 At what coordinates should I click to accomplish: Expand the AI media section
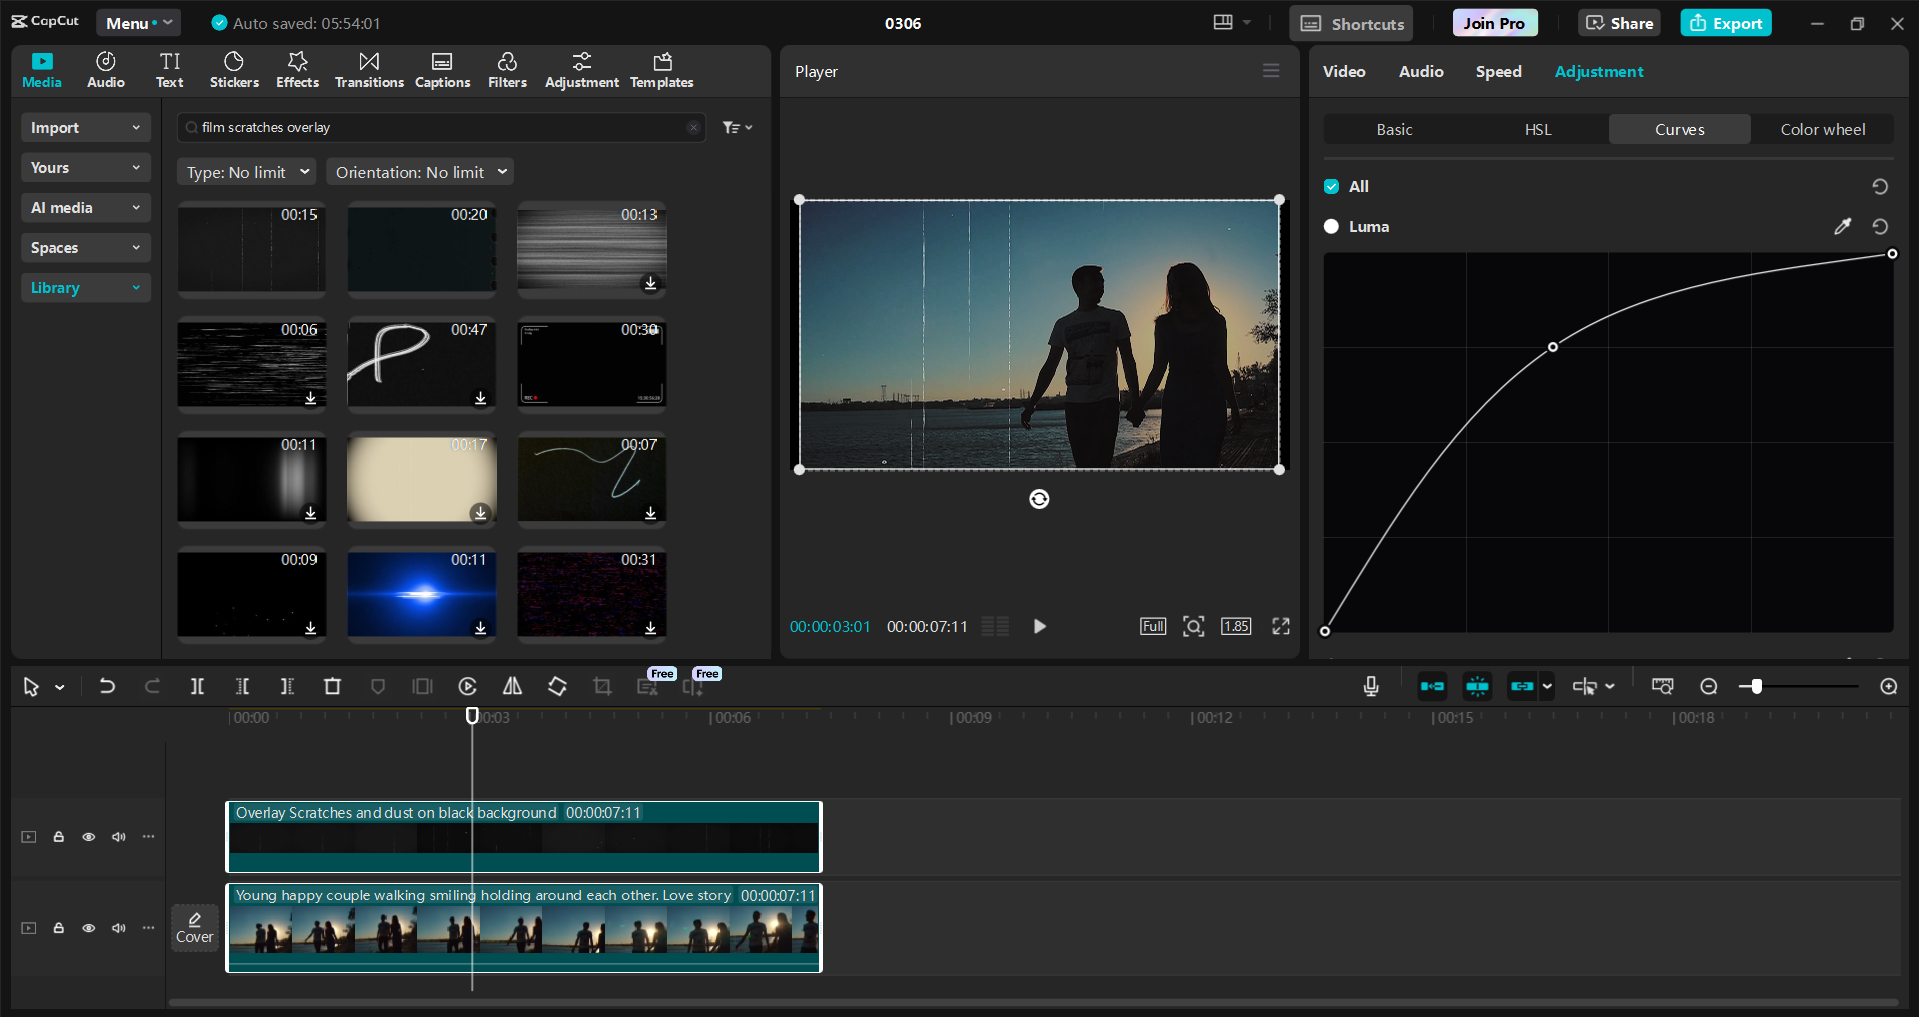tap(85, 208)
